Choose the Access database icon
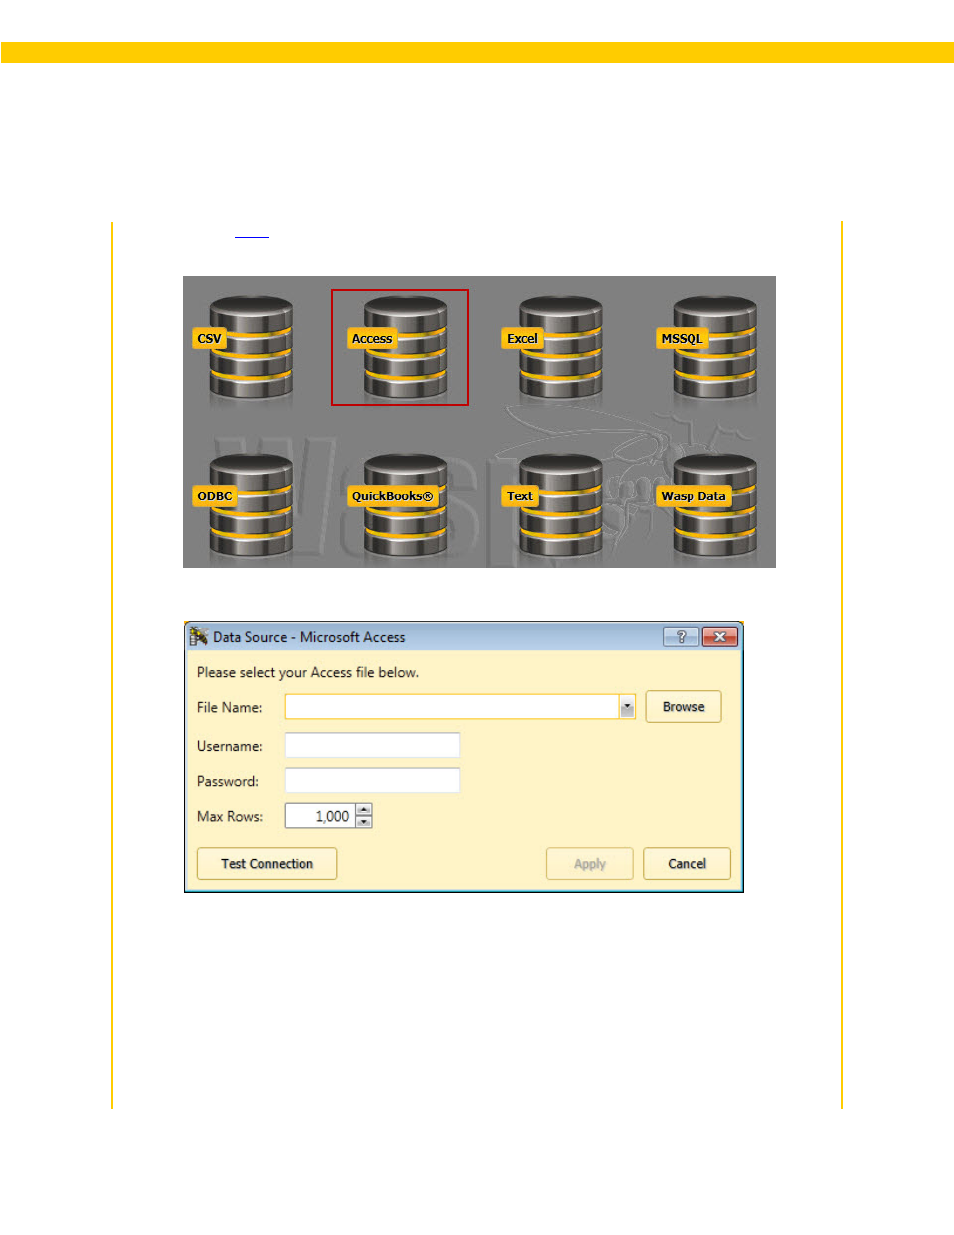Viewport: 954px width, 1235px height. [x=398, y=348]
